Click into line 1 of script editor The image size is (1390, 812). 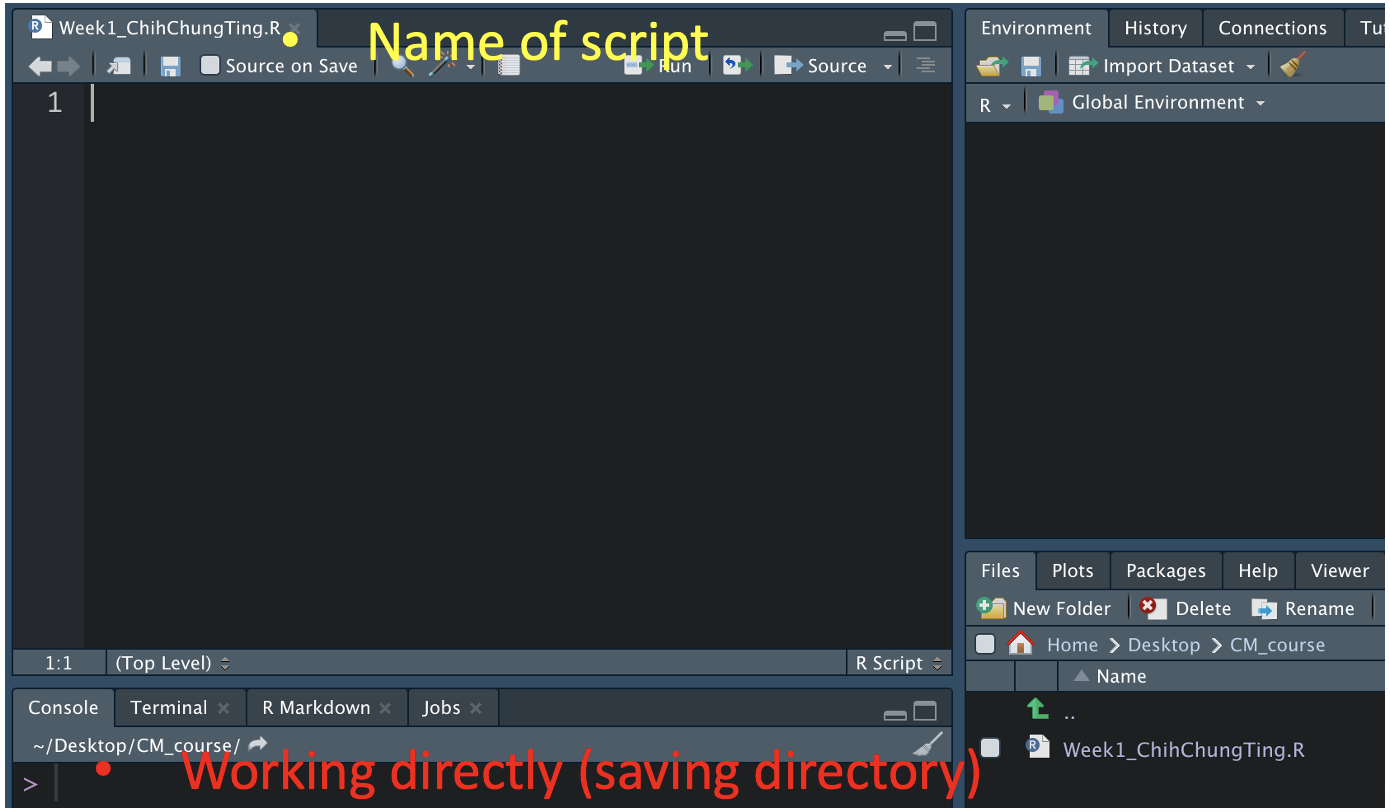[518, 102]
